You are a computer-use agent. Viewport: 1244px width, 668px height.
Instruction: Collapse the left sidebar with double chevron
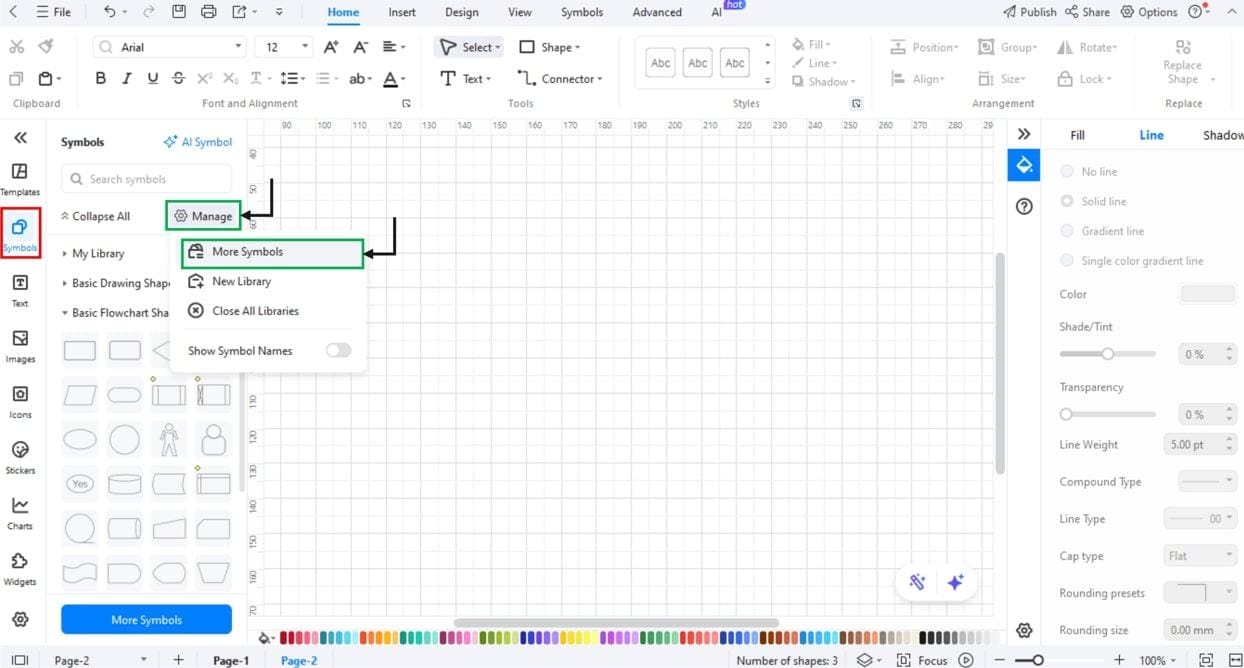click(x=20, y=138)
